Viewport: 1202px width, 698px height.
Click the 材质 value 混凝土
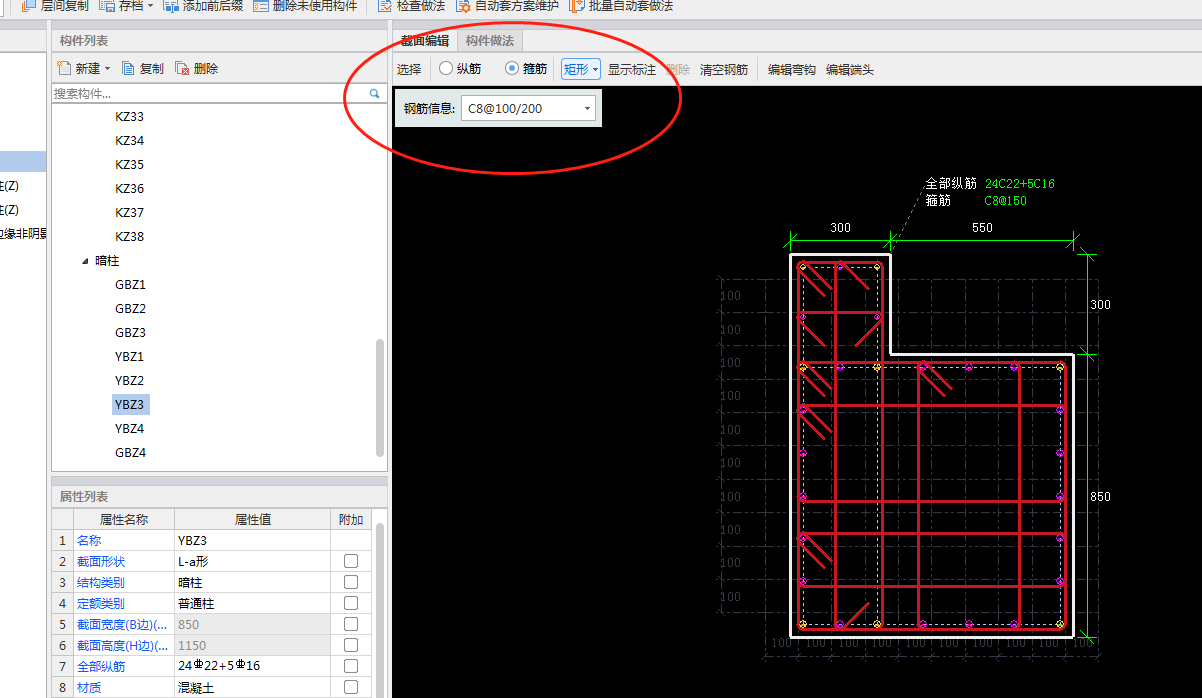coord(252,687)
